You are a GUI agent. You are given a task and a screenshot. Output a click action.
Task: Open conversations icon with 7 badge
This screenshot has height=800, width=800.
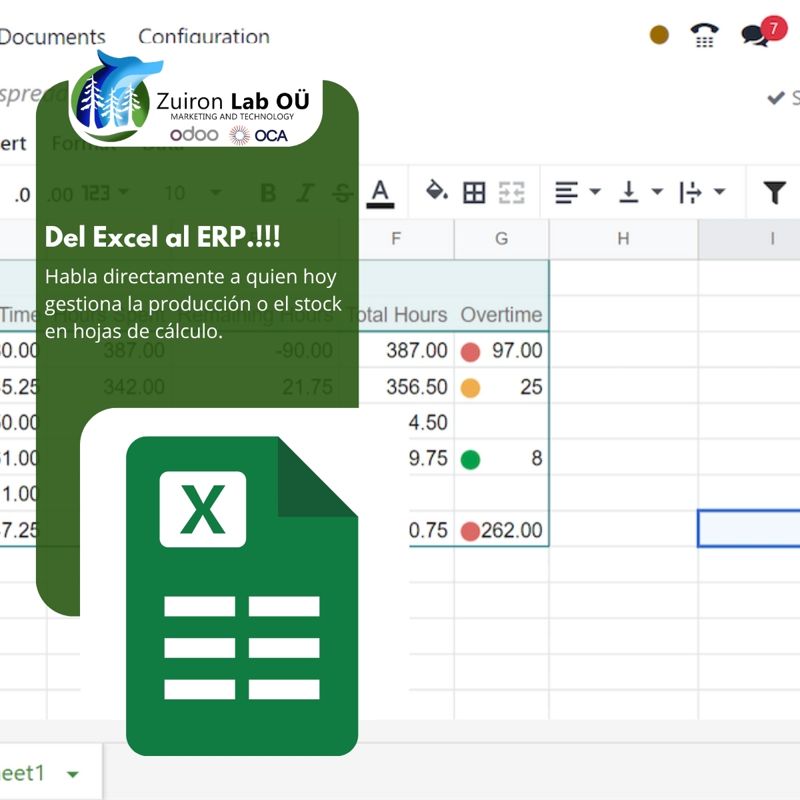click(x=763, y=33)
